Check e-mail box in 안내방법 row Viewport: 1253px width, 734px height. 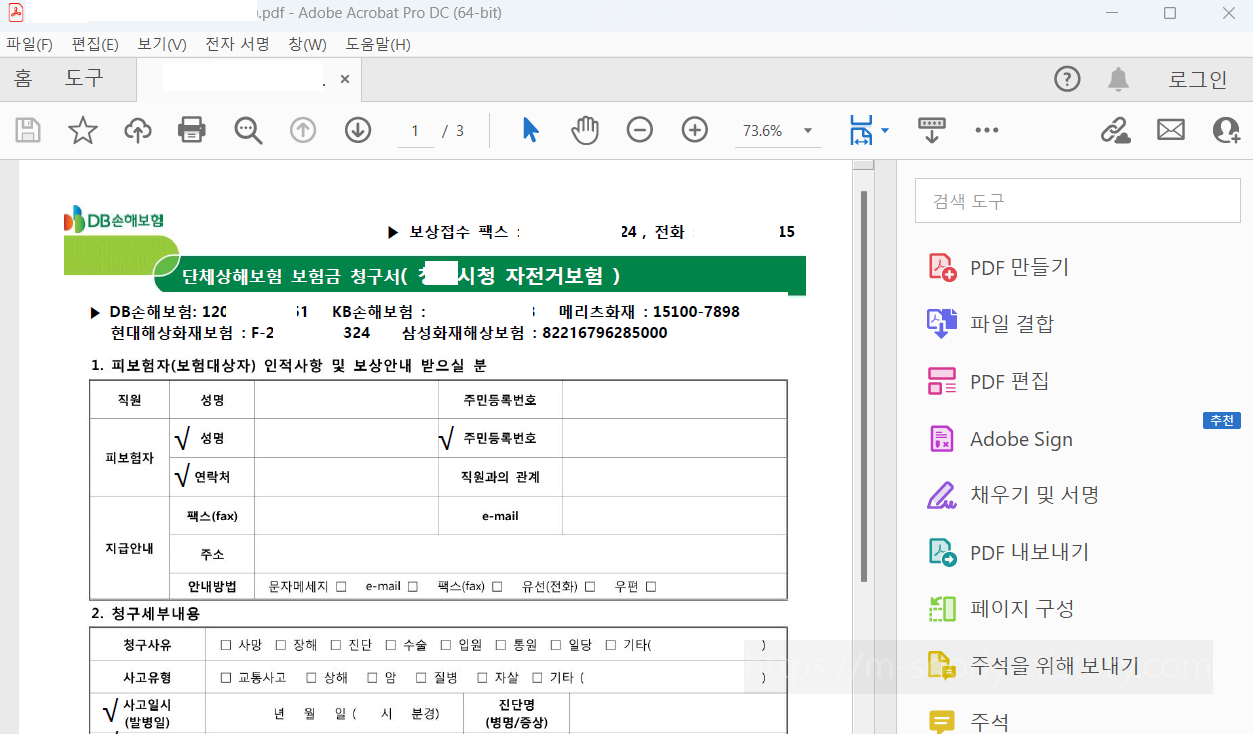(412, 587)
